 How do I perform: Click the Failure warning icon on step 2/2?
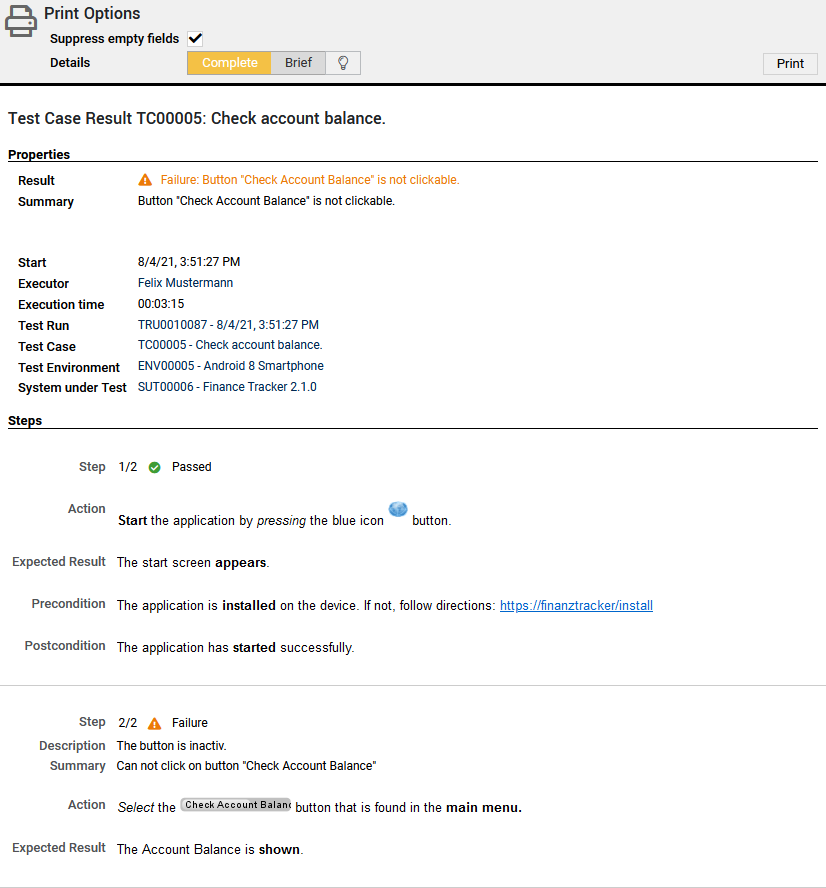coord(155,722)
